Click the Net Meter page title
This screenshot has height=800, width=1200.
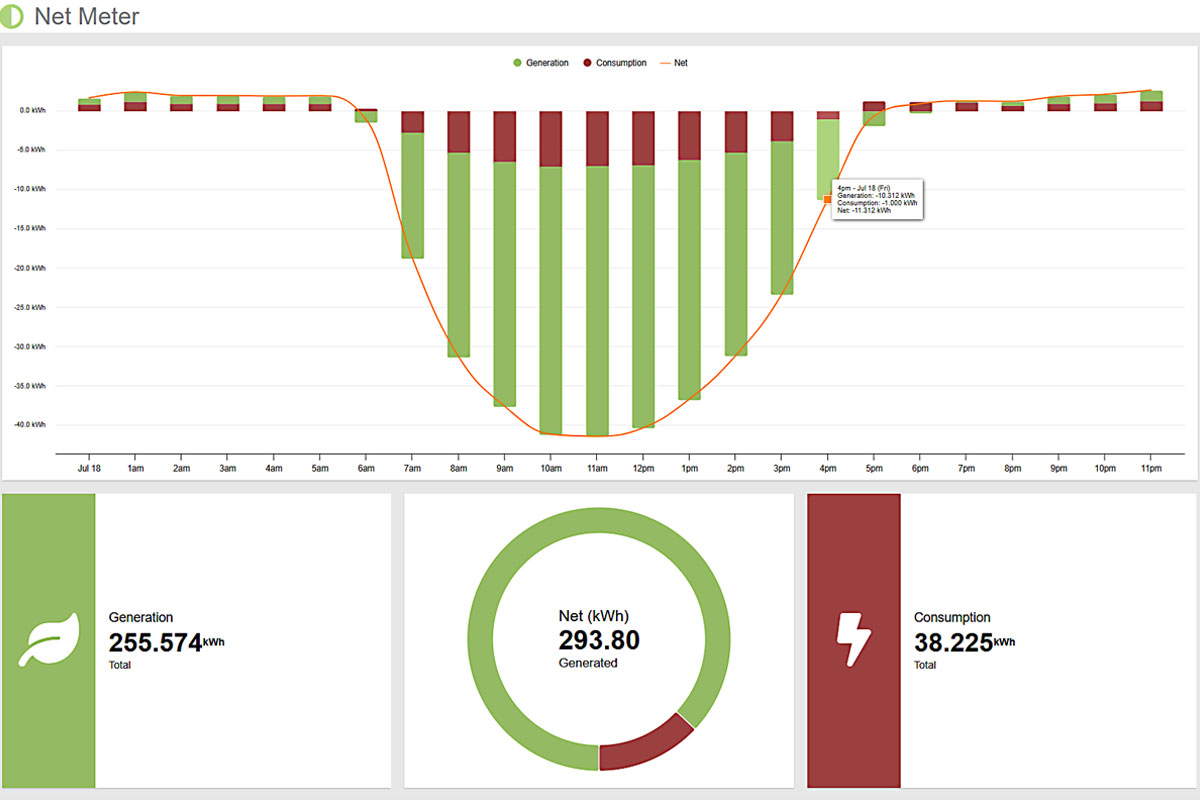point(87,17)
